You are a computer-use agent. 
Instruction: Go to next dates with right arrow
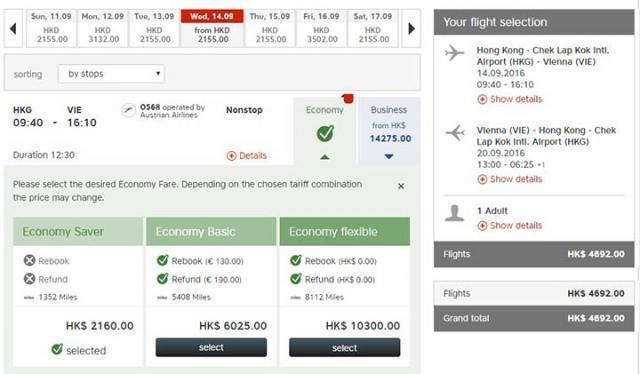[411, 29]
